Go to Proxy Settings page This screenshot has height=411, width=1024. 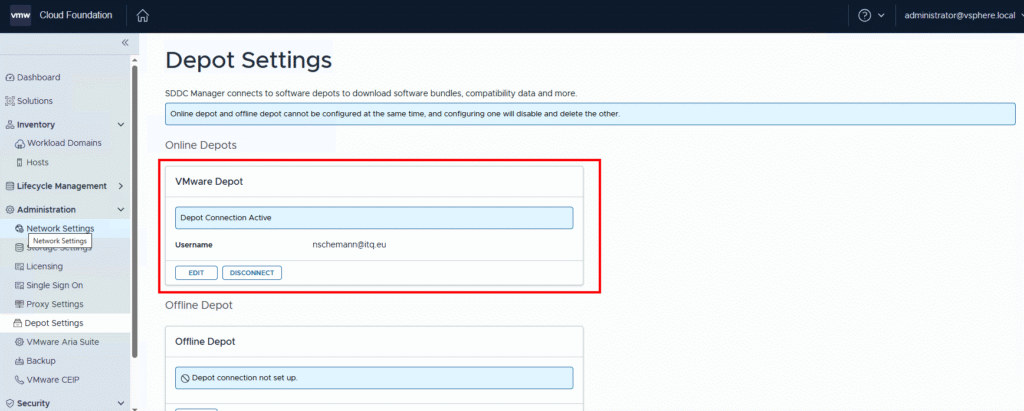click(54, 304)
